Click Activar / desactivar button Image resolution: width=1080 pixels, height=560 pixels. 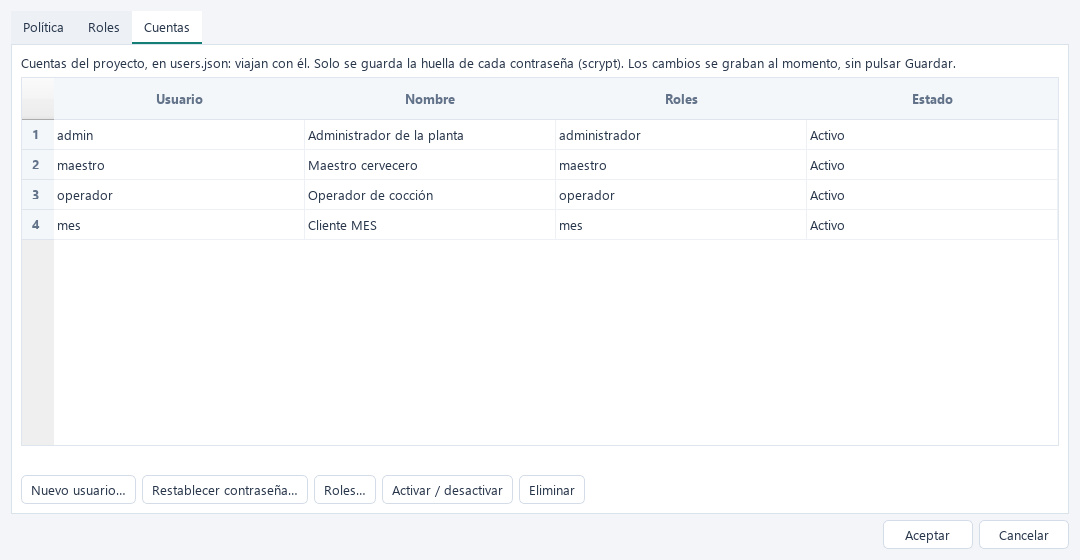click(x=447, y=490)
